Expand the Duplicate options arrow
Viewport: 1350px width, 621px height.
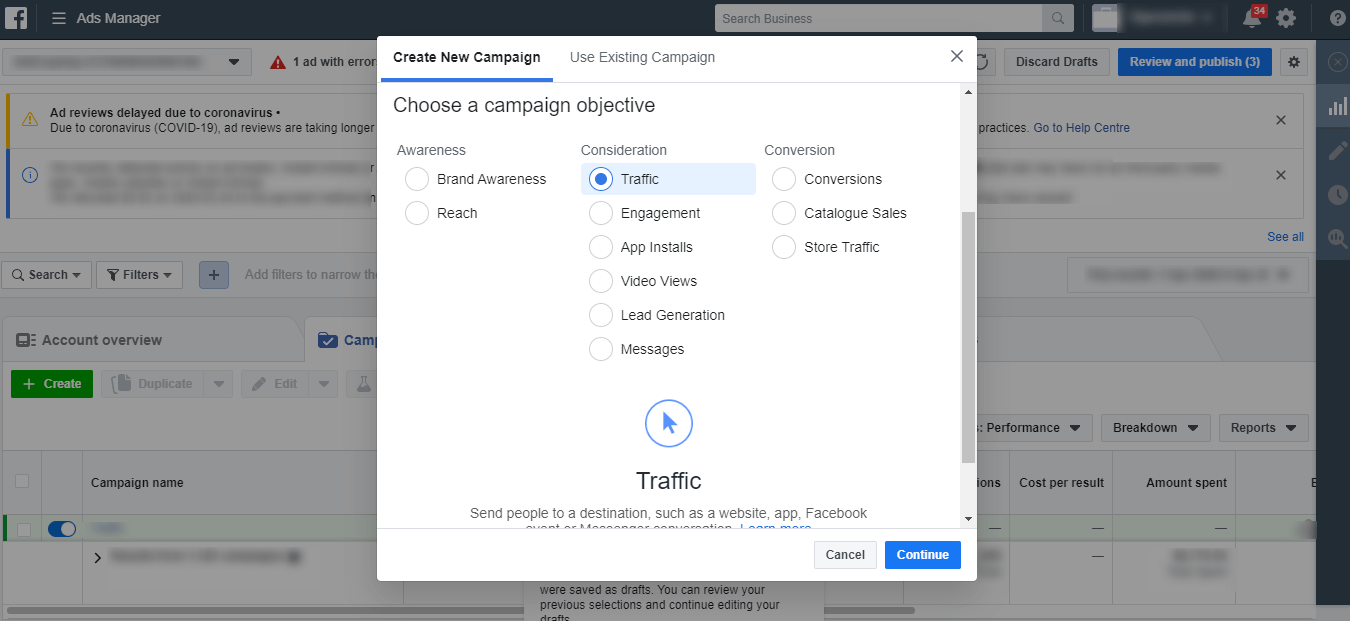click(x=219, y=384)
